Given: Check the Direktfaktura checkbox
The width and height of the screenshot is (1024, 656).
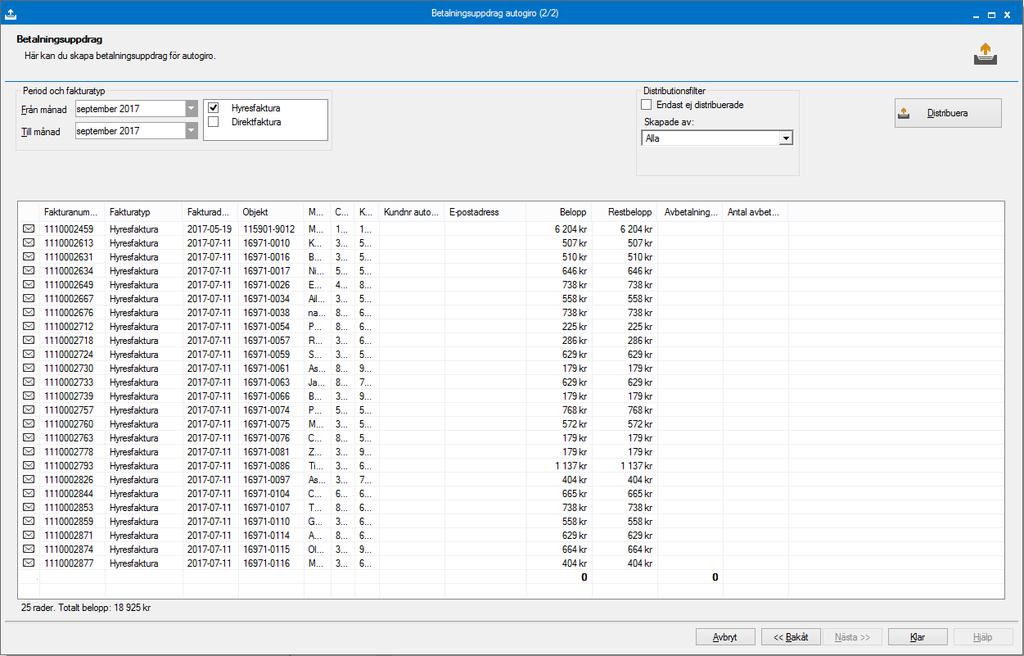Looking at the screenshot, I should pos(214,122).
